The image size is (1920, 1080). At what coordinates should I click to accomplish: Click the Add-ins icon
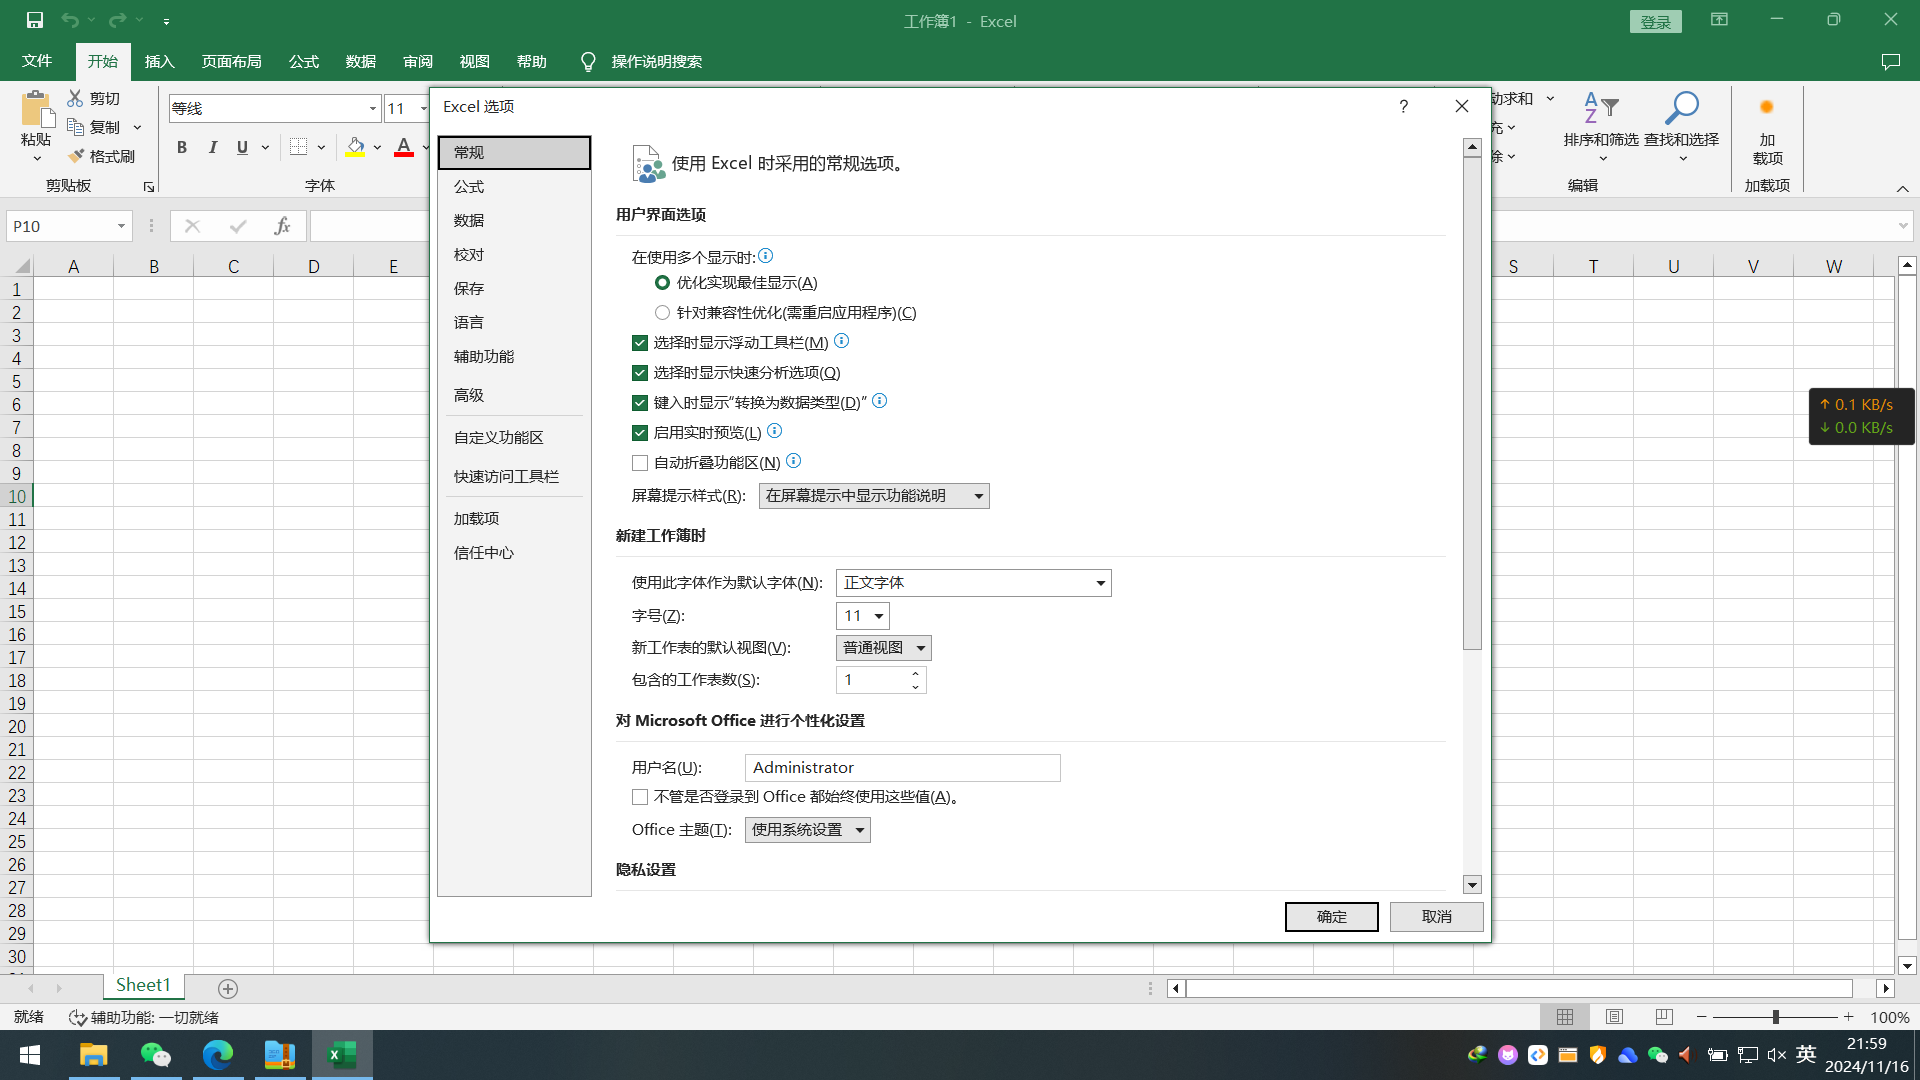tap(1767, 107)
